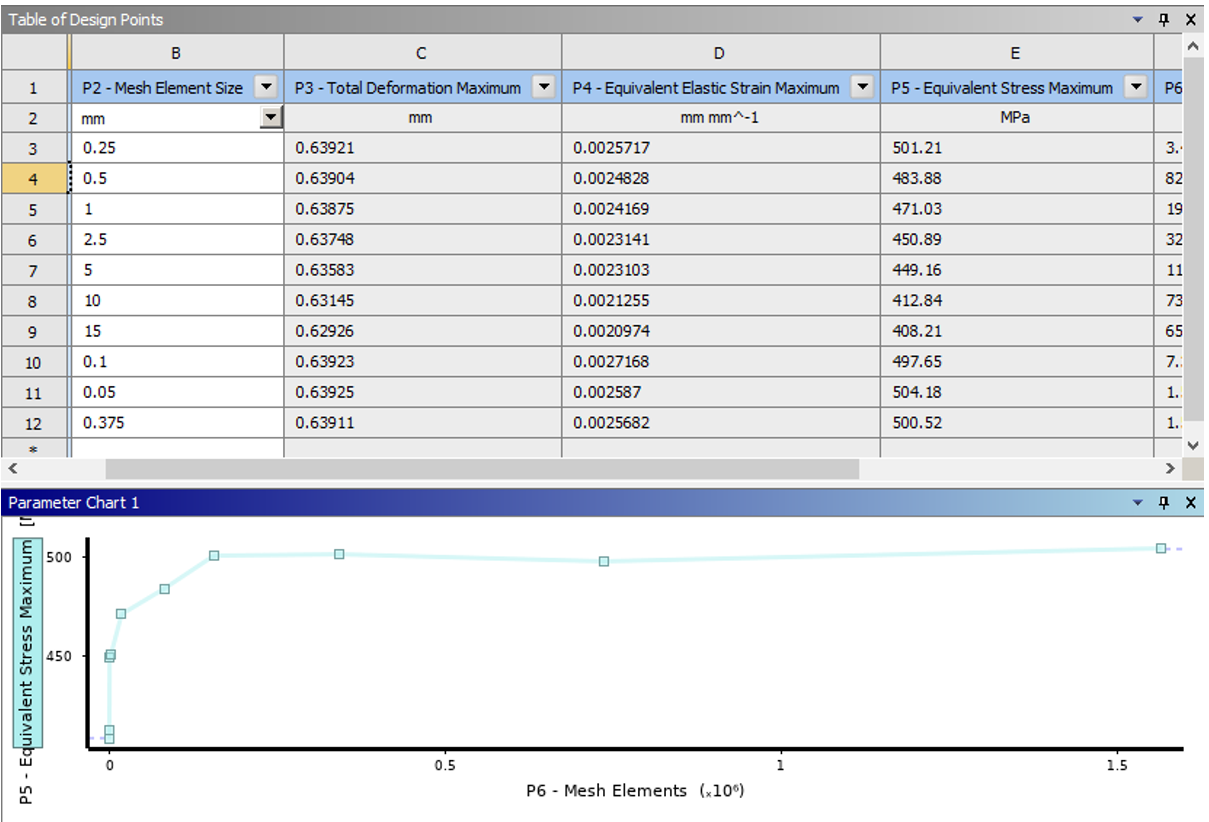Open Table of Design Points panel options menu
The height and width of the screenshot is (822, 1209).
[1138, 19]
